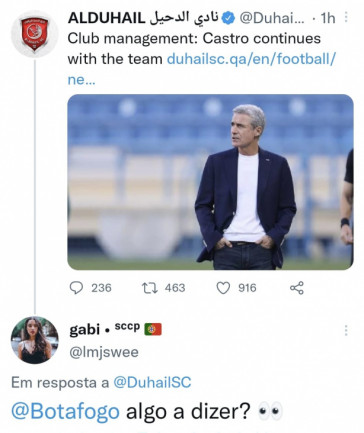Open the ALDUHAIL tweet's three-dot menu
This screenshot has width=364, height=433.
(346, 17)
